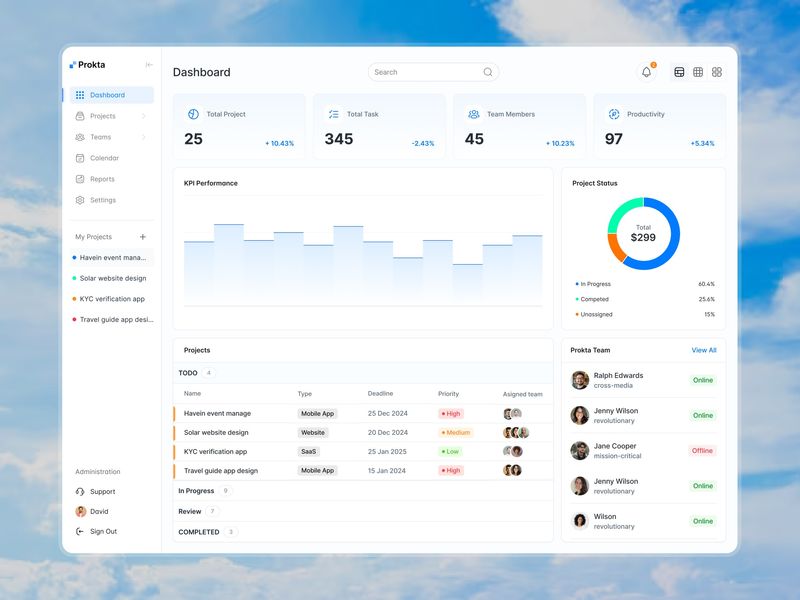Toggle Jane Cooper's Offline status badge
800x600 pixels.
click(703, 449)
